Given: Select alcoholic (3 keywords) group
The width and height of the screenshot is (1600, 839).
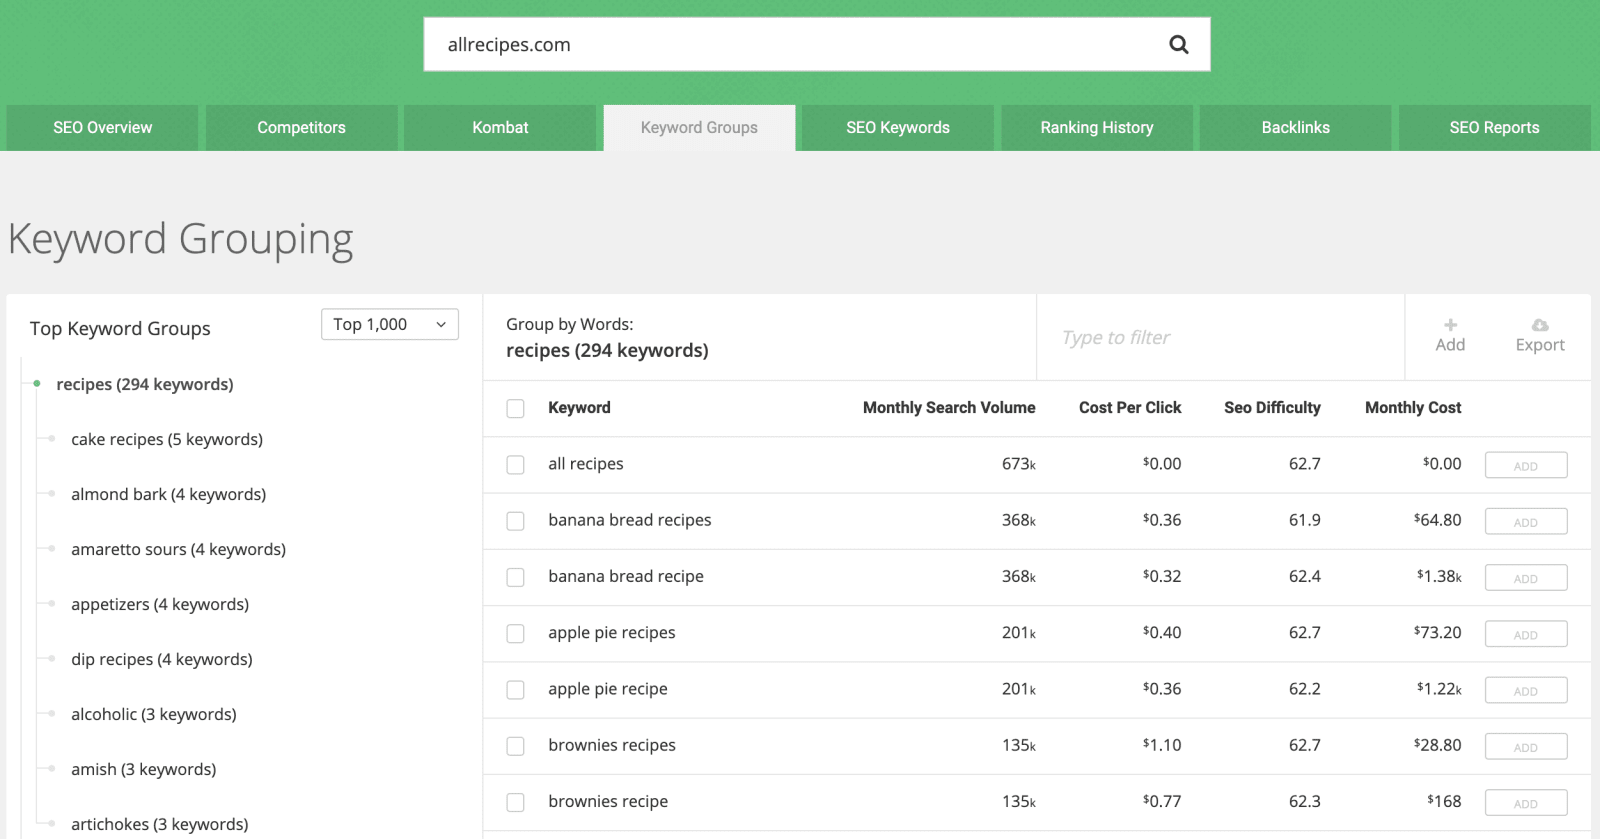Looking at the screenshot, I should [x=154, y=714].
